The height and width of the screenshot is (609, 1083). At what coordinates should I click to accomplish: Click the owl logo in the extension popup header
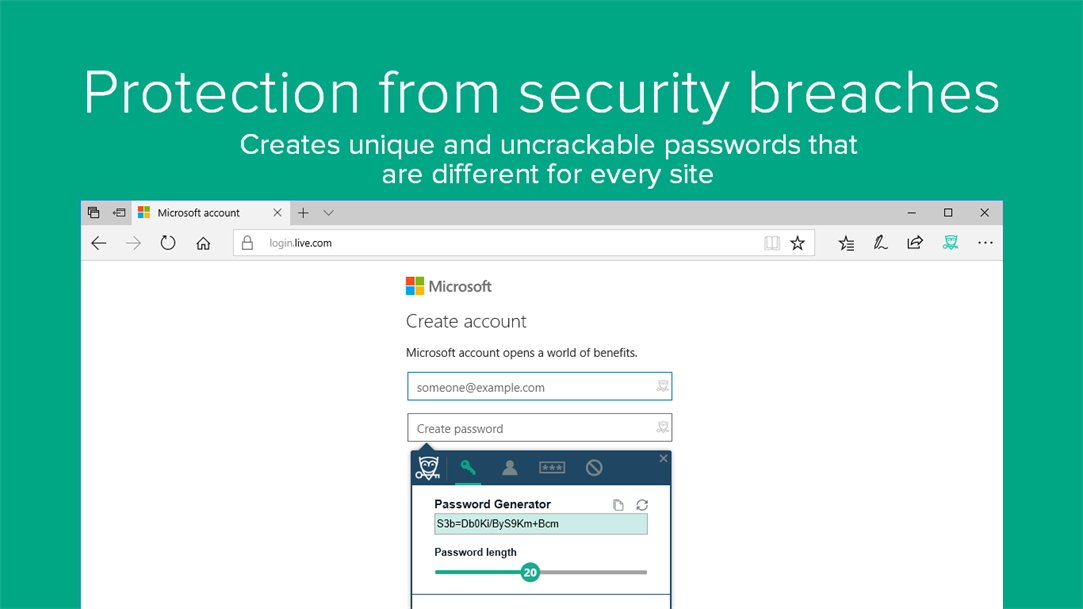[x=429, y=467]
